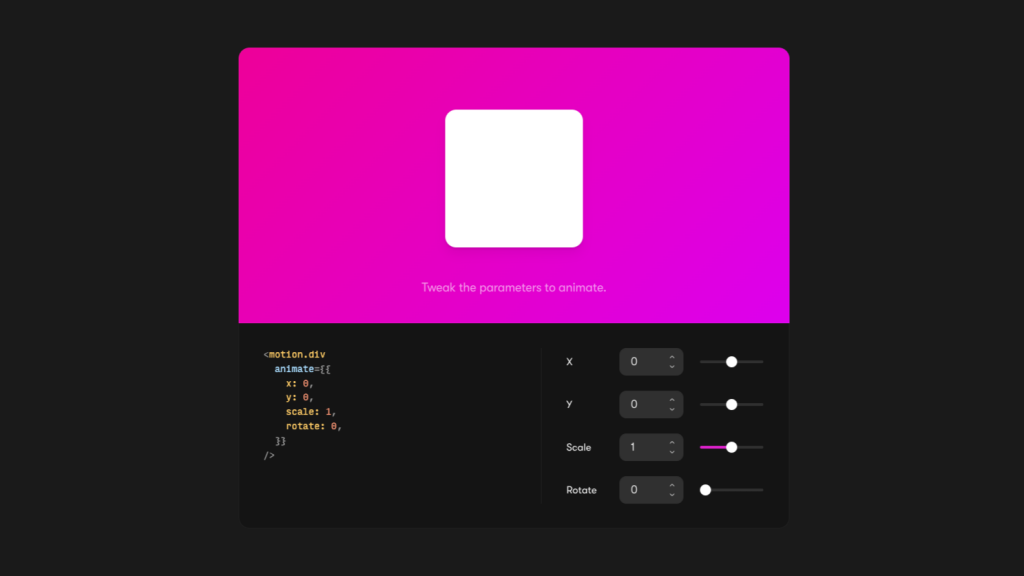The image size is (1024, 576).
Task: Click the Y slider handle
Action: [731, 404]
